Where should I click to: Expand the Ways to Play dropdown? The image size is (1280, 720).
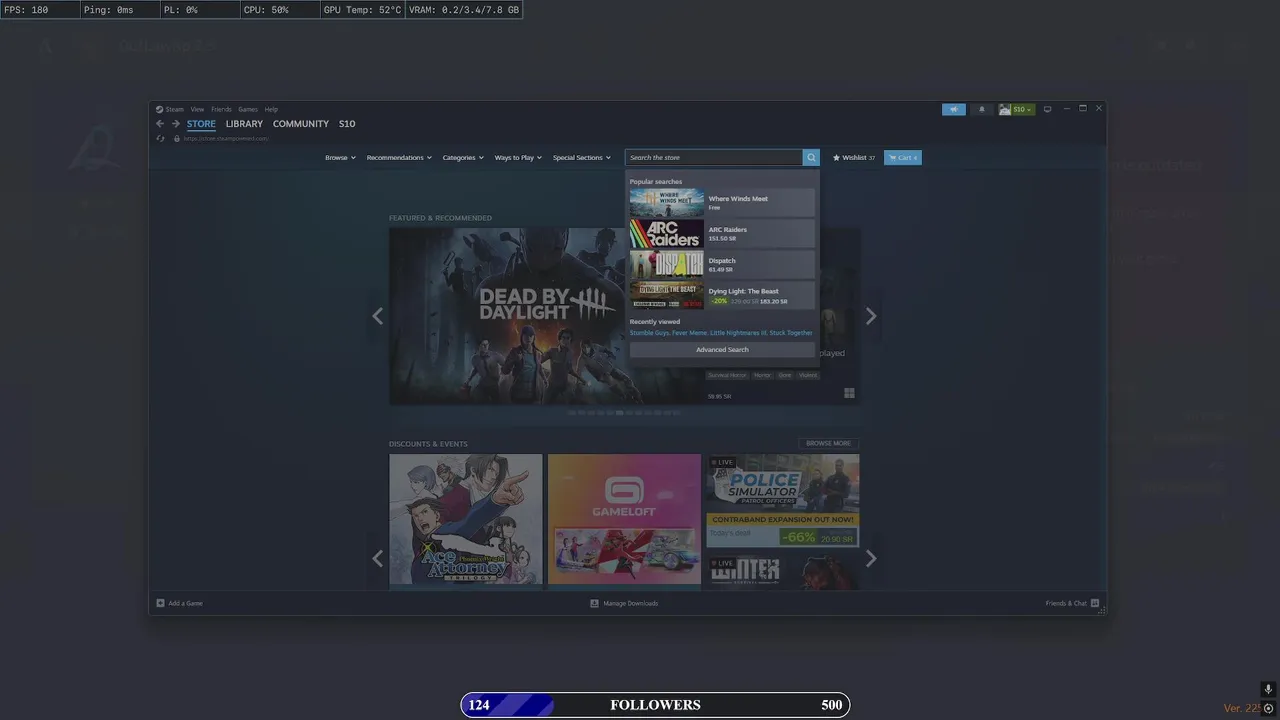click(518, 157)
